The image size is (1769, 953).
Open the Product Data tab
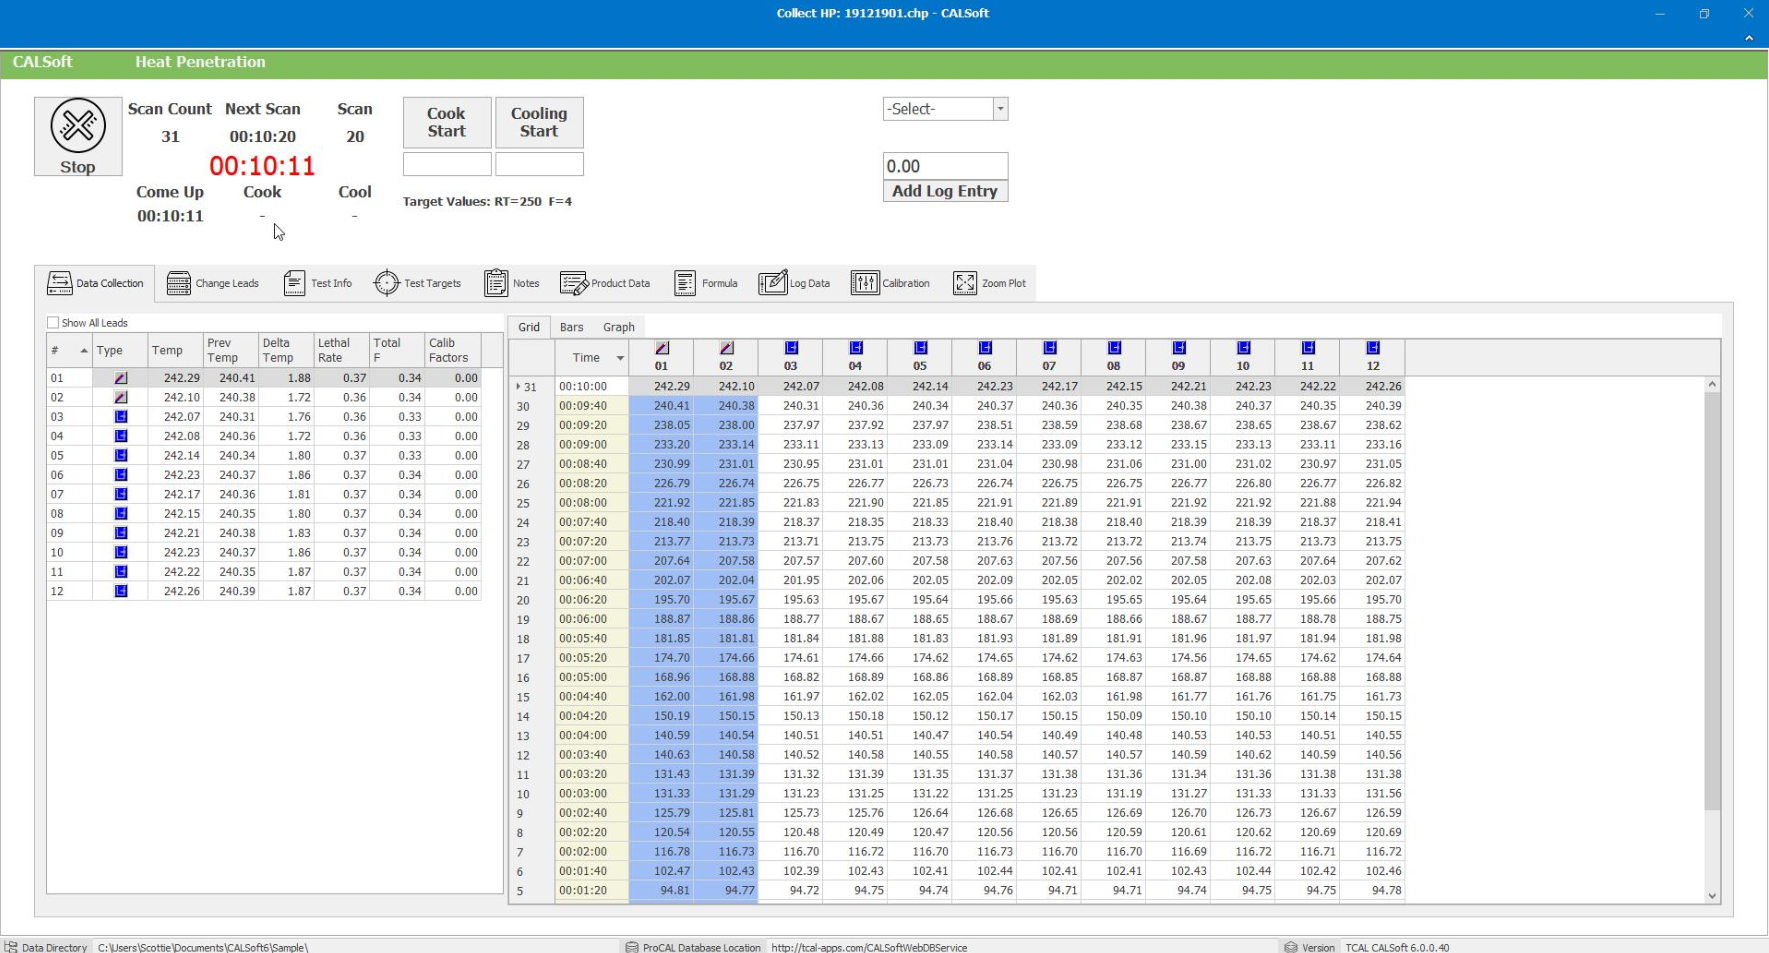(605, 283)
